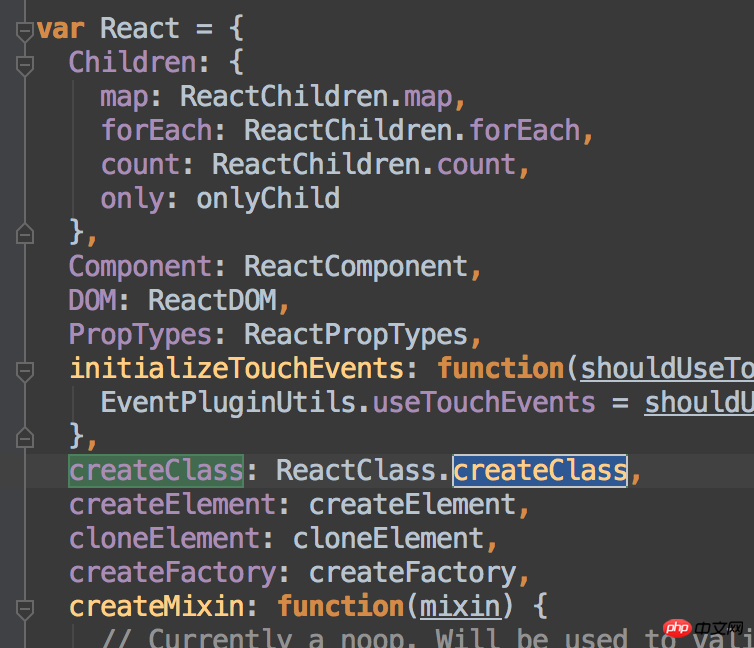754x648 pixels.
Task: Collapse the 'Children: {' fold marker
Action: [25, 65]
